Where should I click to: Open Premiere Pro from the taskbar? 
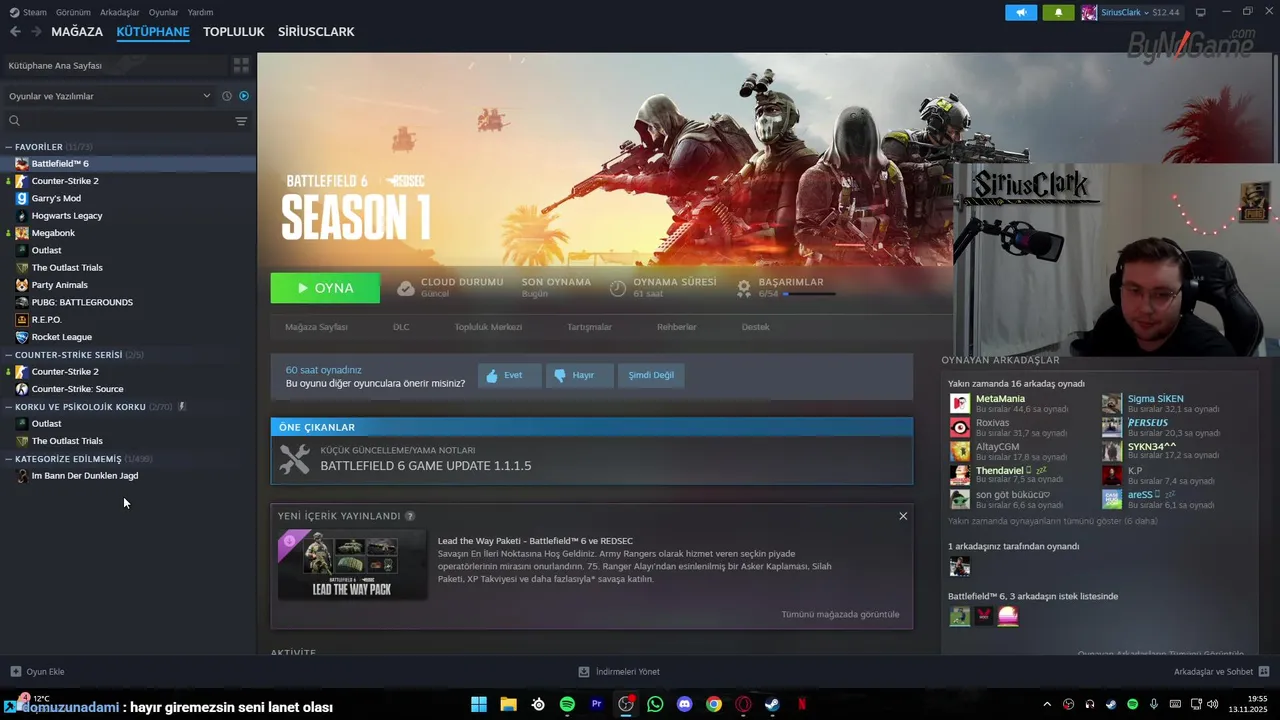597,704
